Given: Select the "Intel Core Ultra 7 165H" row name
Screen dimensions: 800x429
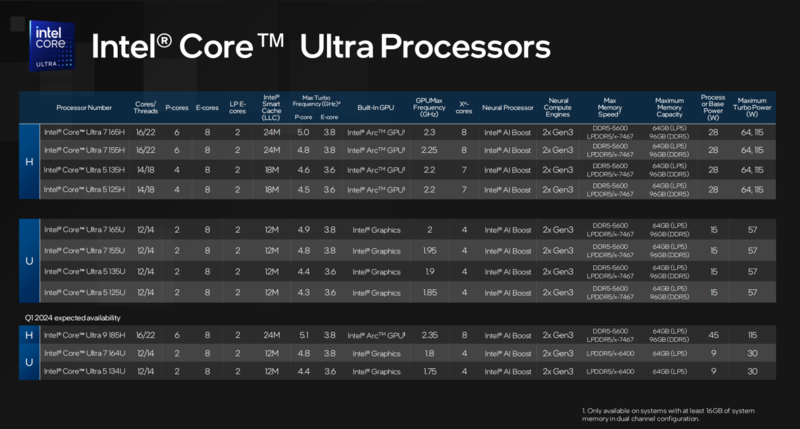Looking at the screenshot, I should pyautogui.click(x=84, y=132).
